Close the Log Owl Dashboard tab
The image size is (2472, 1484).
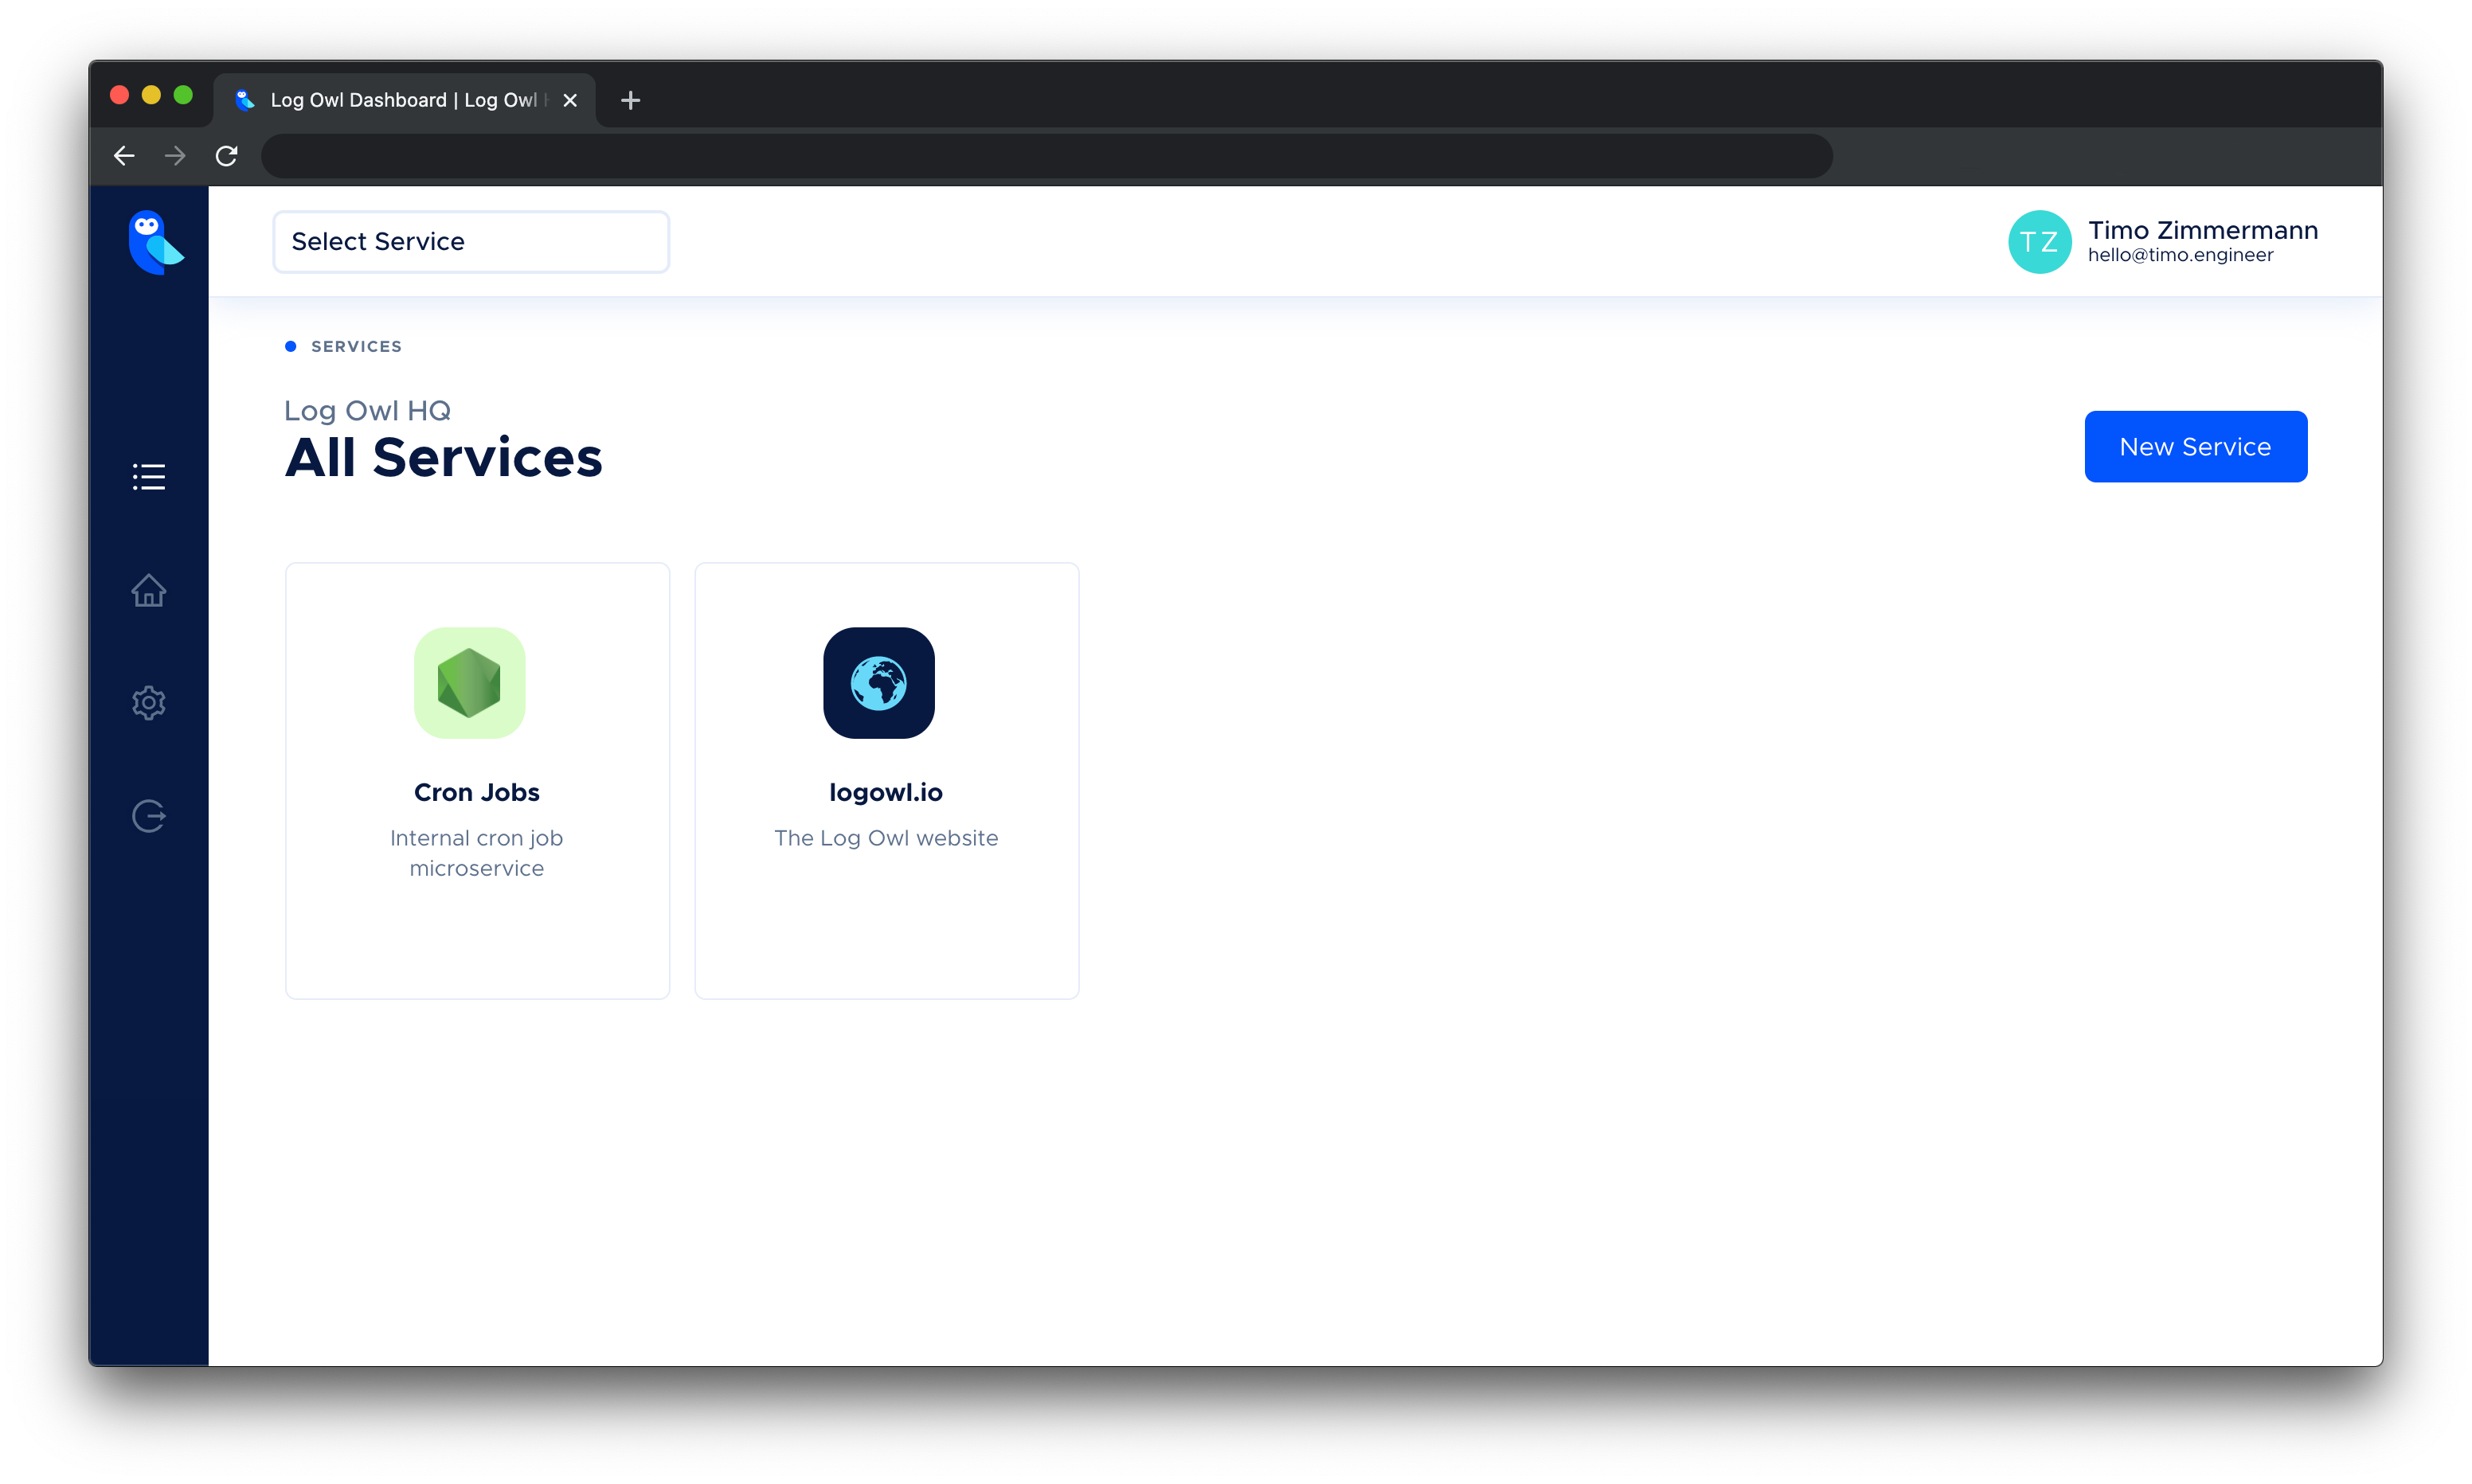click(570, 100)
